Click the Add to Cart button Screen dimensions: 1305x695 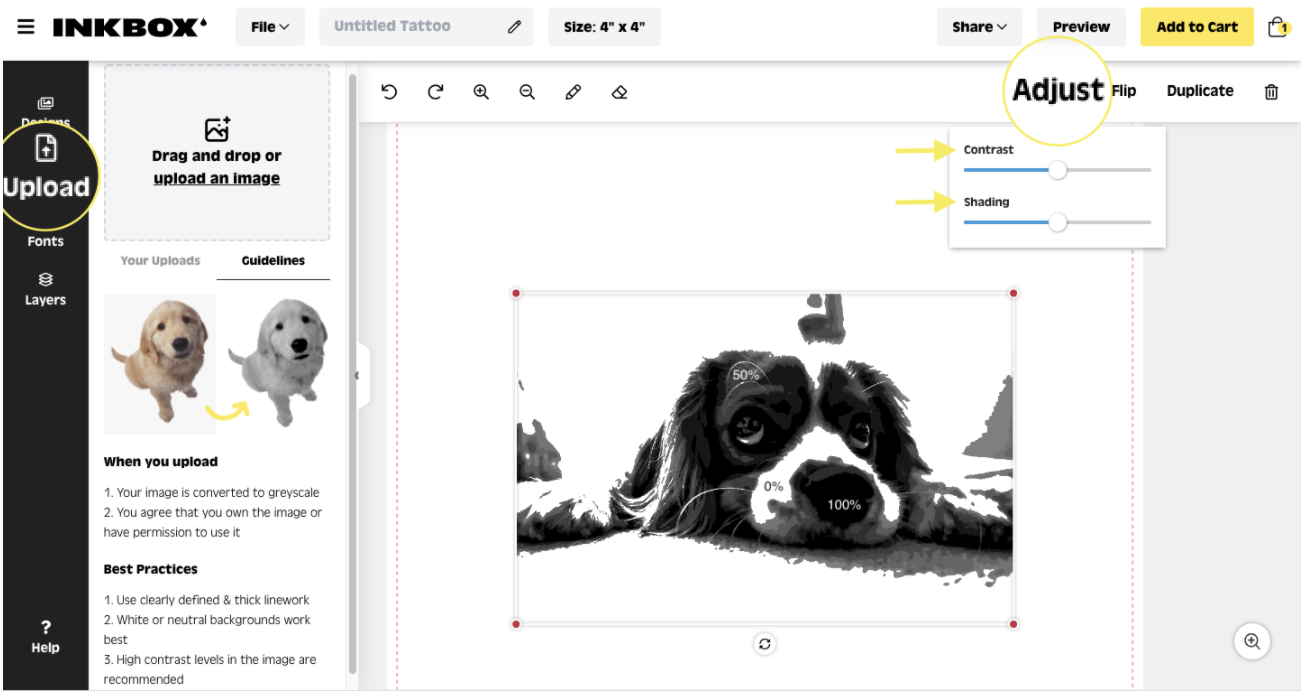(1196, 27)
